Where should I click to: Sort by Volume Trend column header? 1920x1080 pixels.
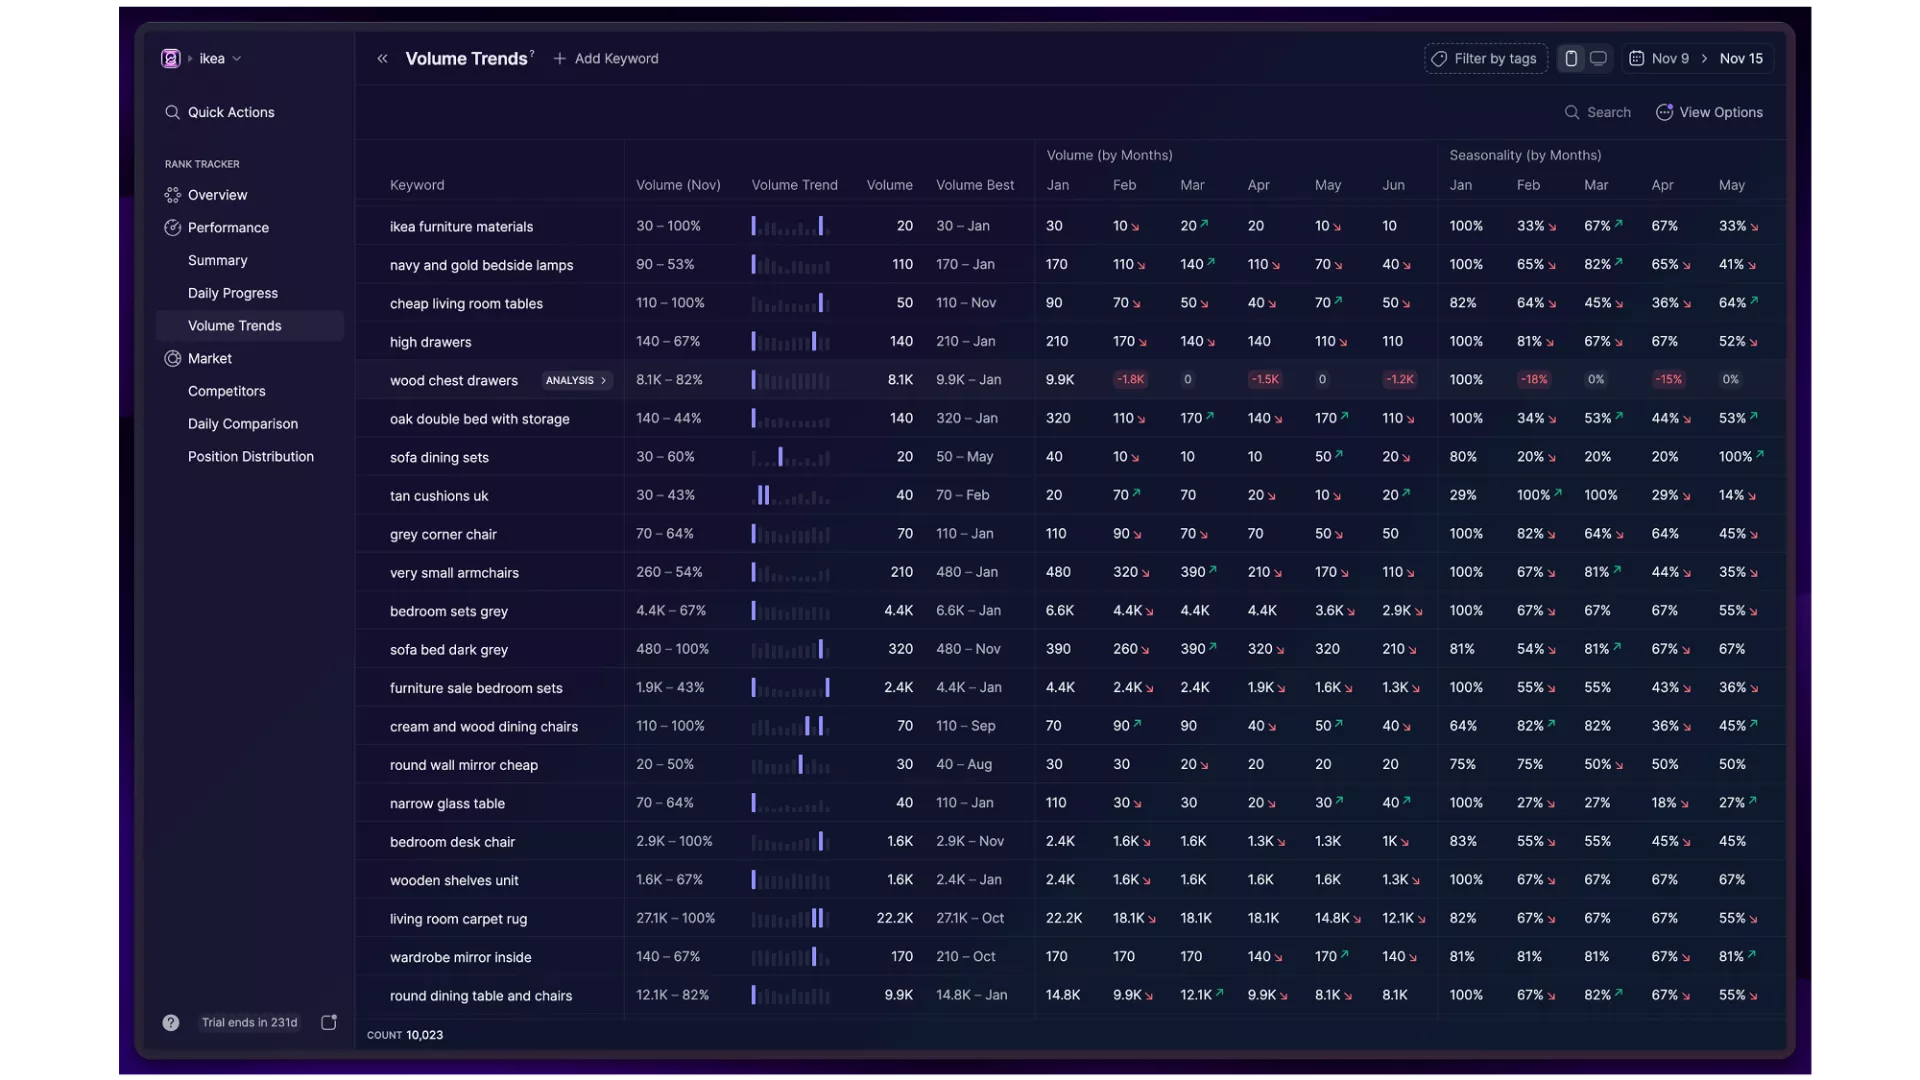(794, 185)
